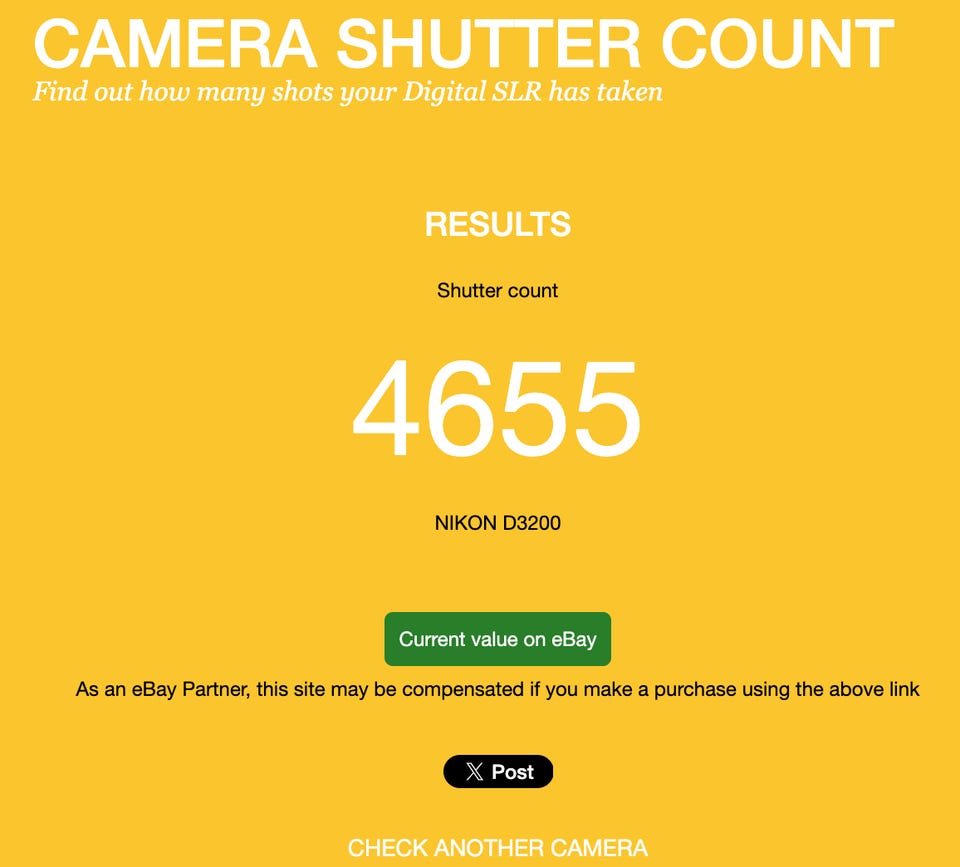Click "Digital SLR" in the italic tagline
The image size is (960, 867).
point(472,92)
